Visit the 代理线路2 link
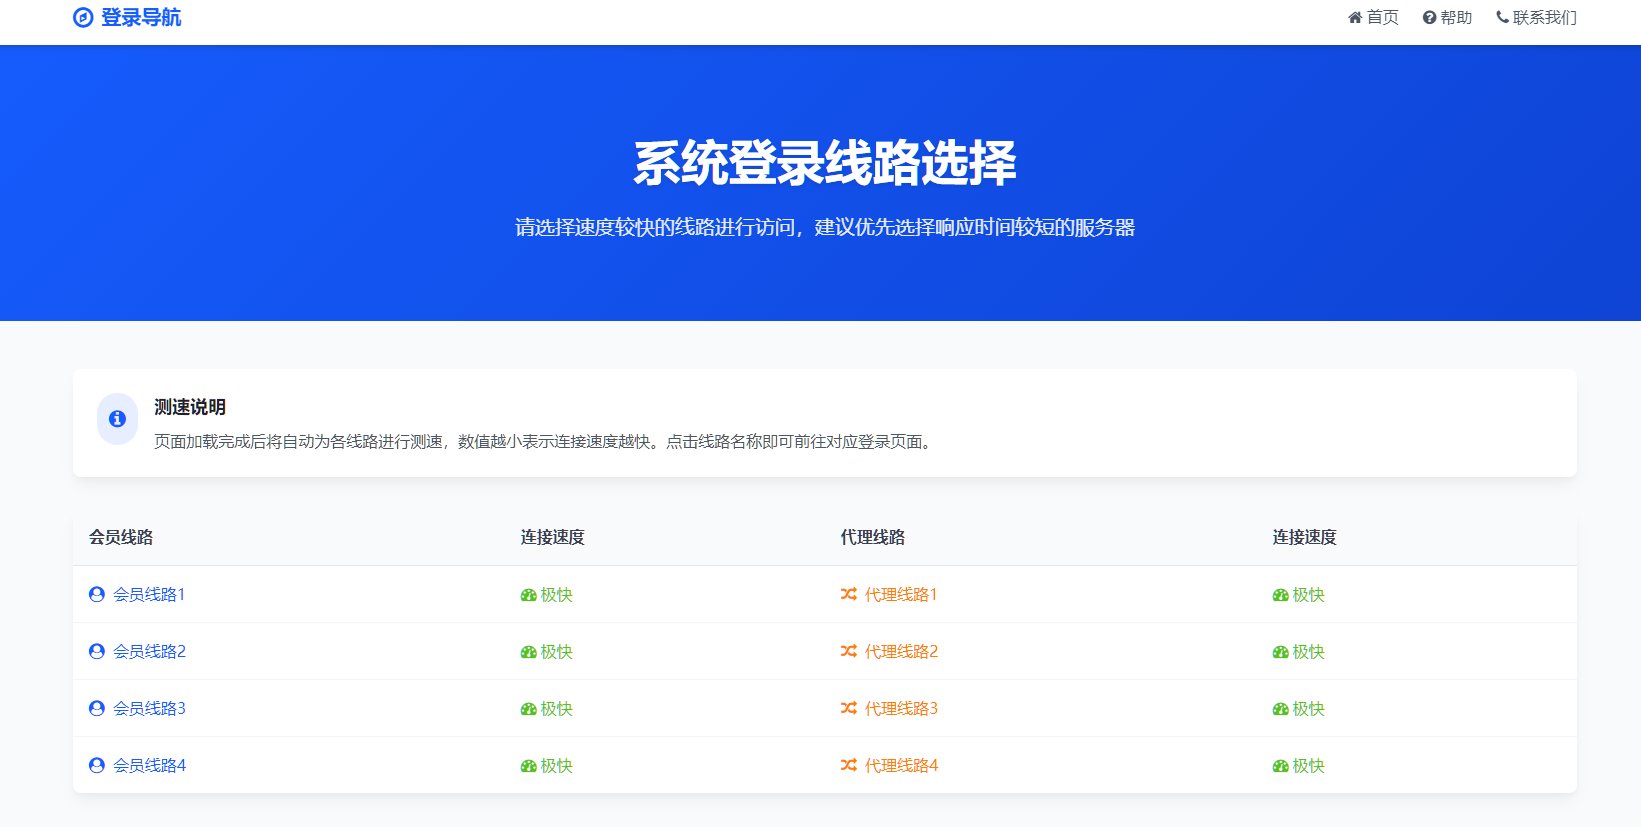This screenshot has width=1641, height=827. point(901,652)
